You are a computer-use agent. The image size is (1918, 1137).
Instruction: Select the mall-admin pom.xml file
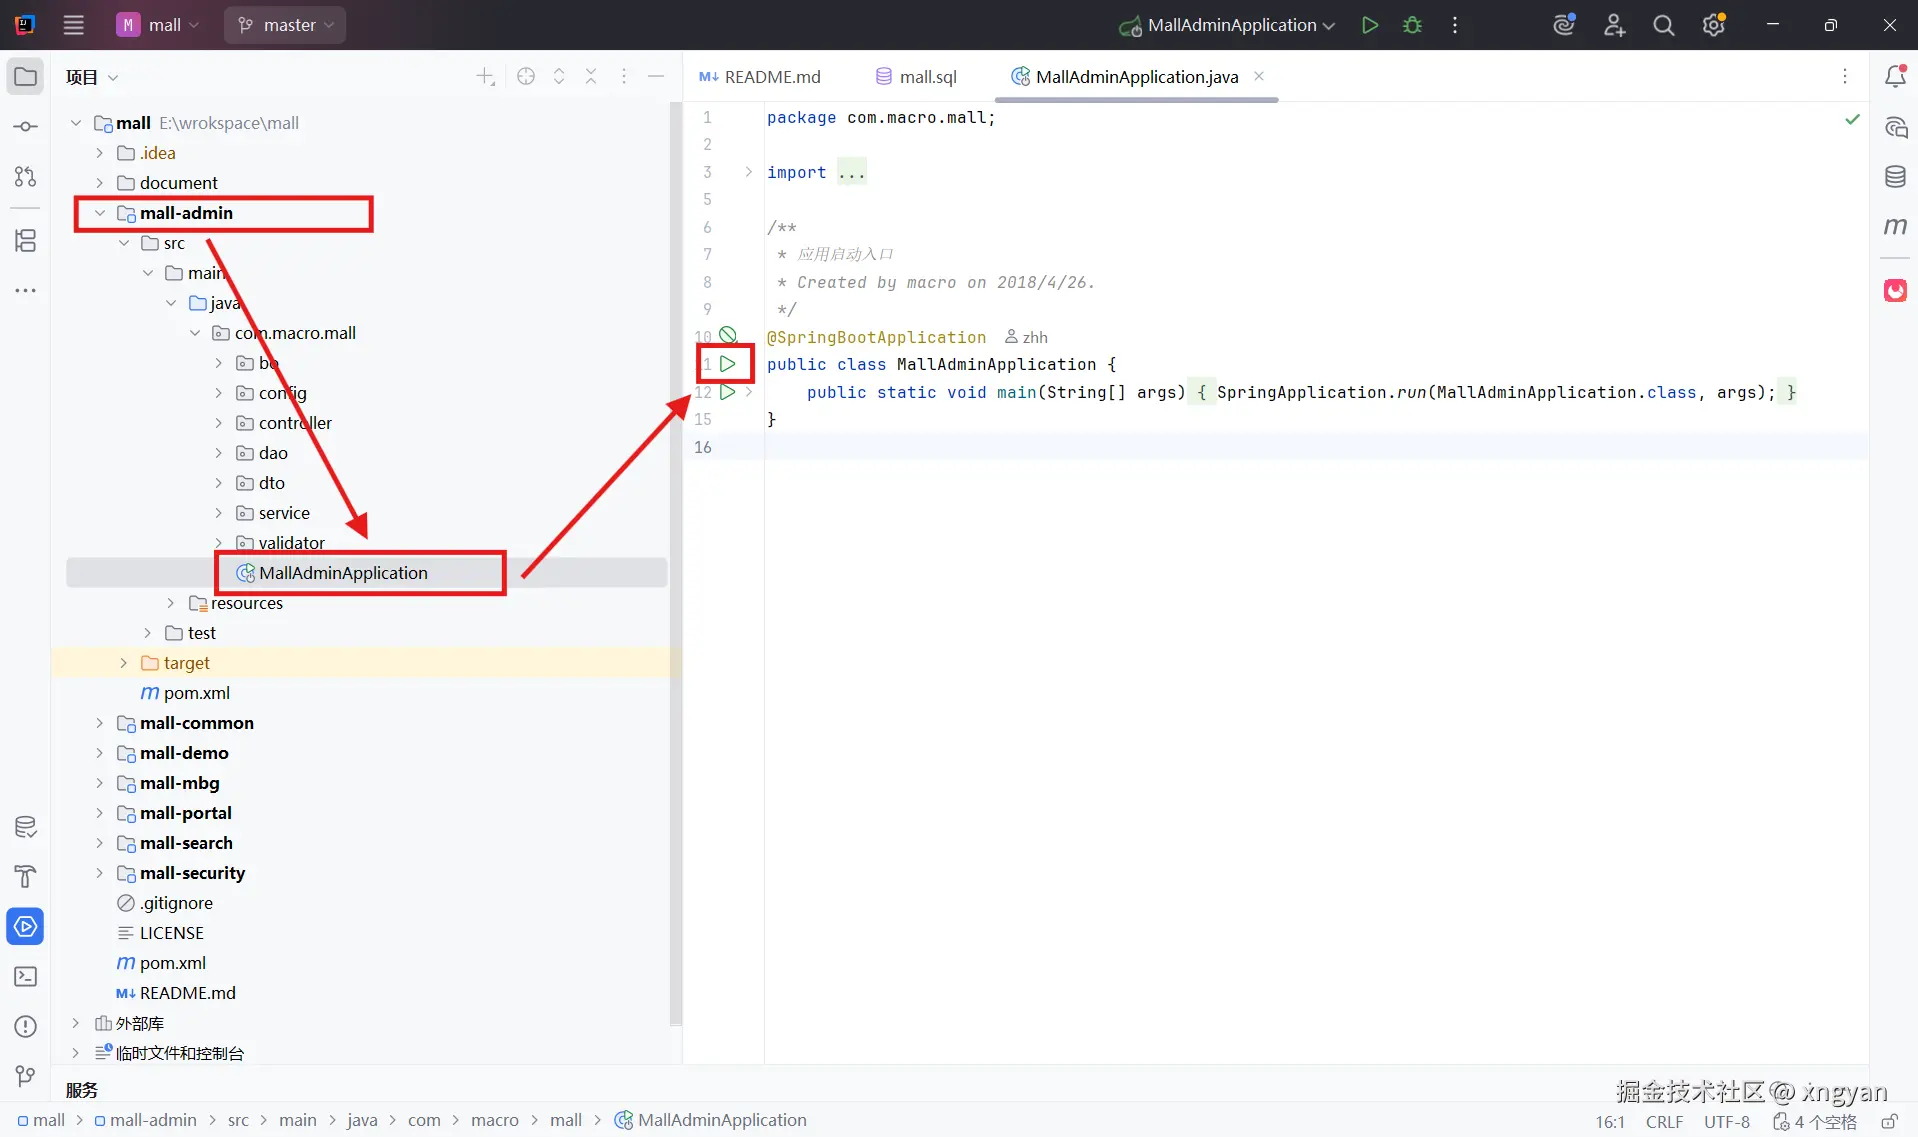(x=186, y=693)
